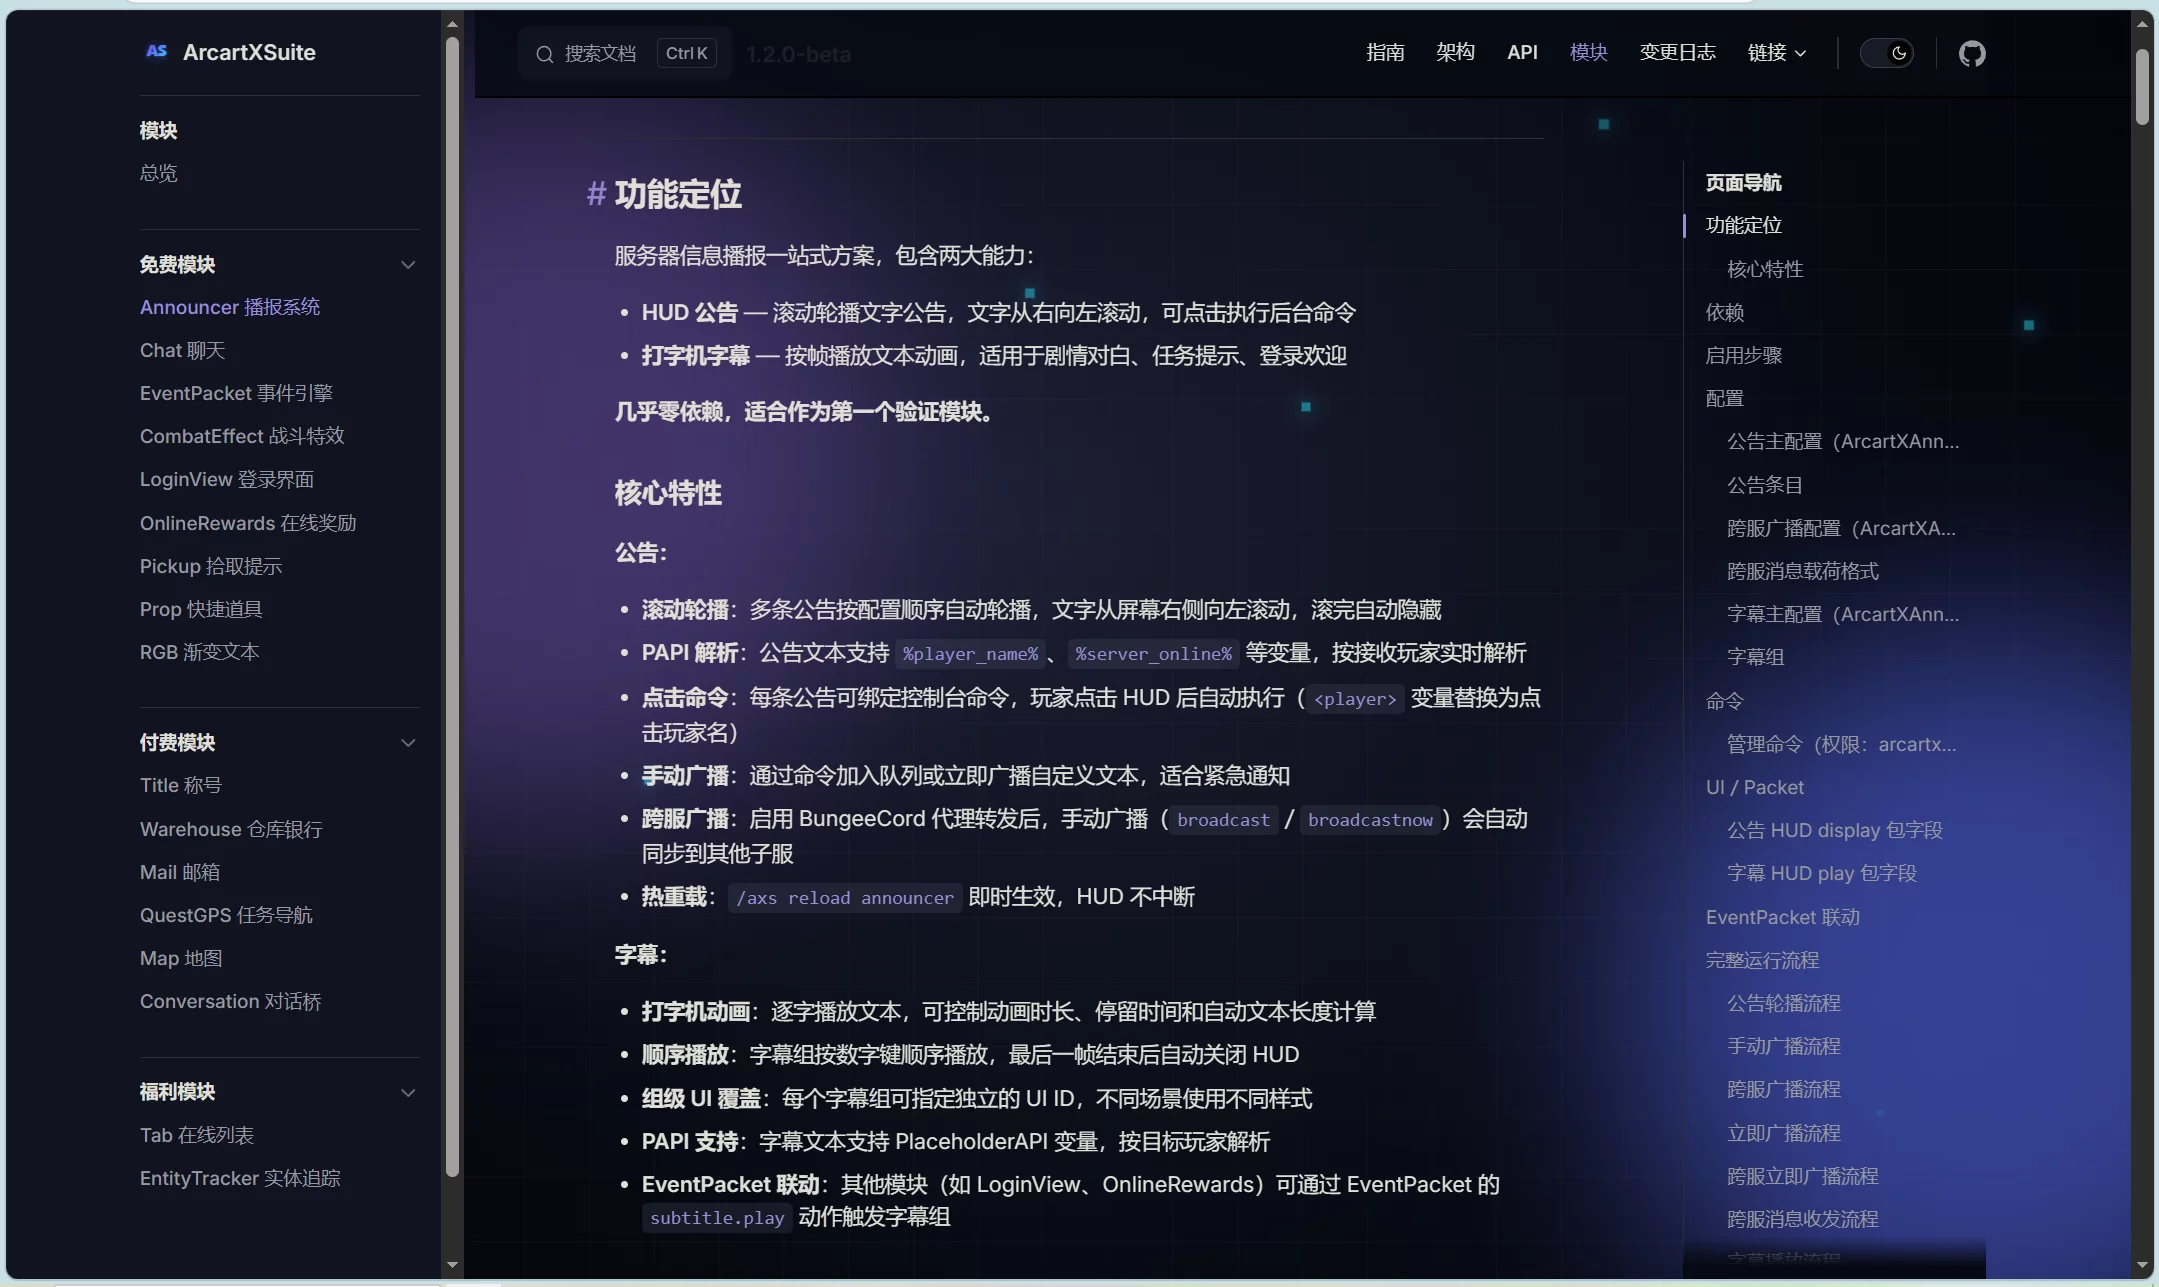This screenshot has width=2159, height=1287.
Task: Jump to EventPacket 联动 in page navigation
Action: [1782, 917]
